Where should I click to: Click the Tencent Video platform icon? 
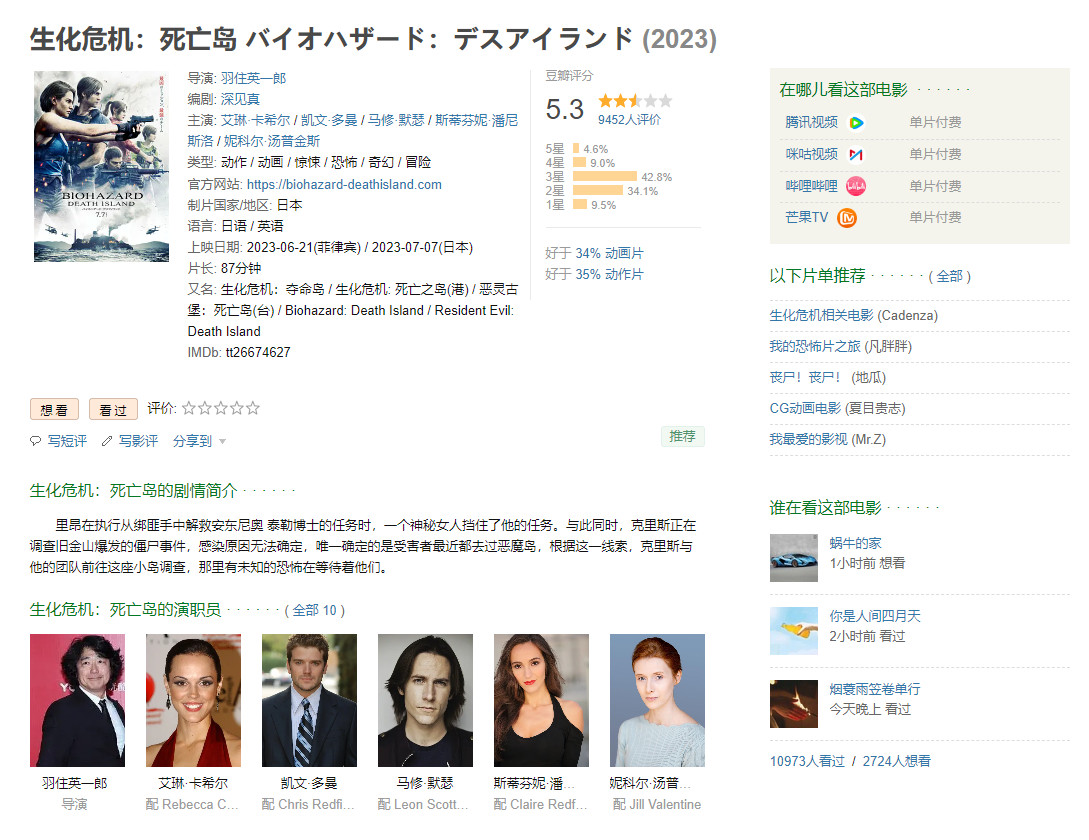[856, 123]
